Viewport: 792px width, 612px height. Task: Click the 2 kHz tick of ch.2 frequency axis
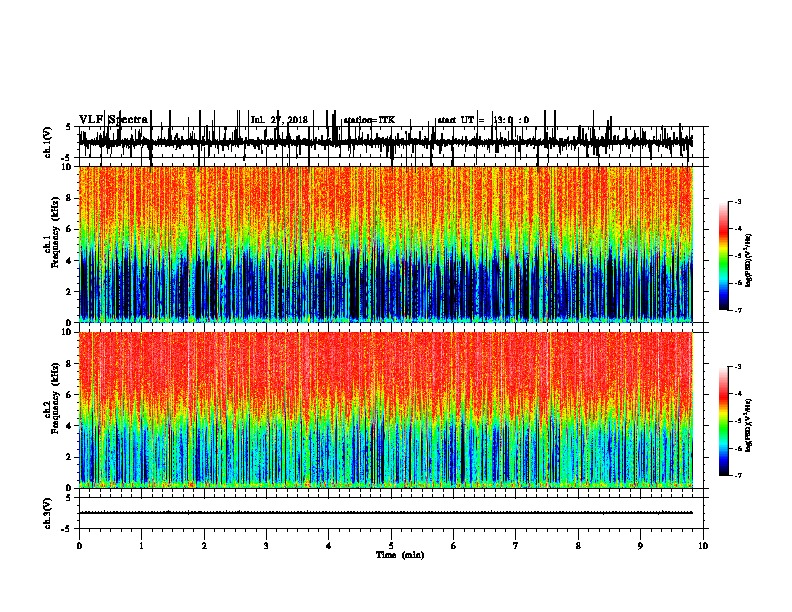pyautogui.click(x=70, y=457)
